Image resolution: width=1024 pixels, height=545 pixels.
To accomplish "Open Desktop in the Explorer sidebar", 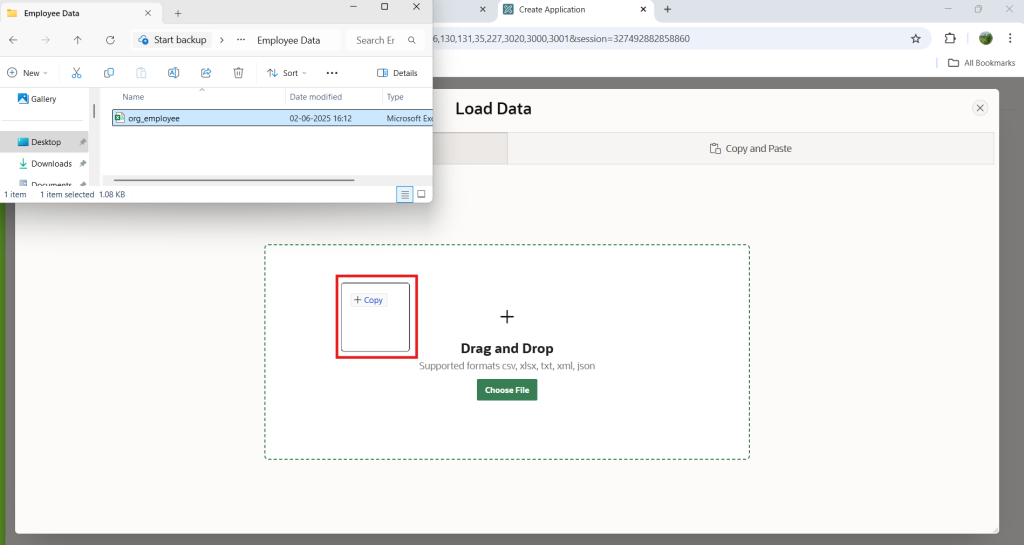I will click(46, 142).
